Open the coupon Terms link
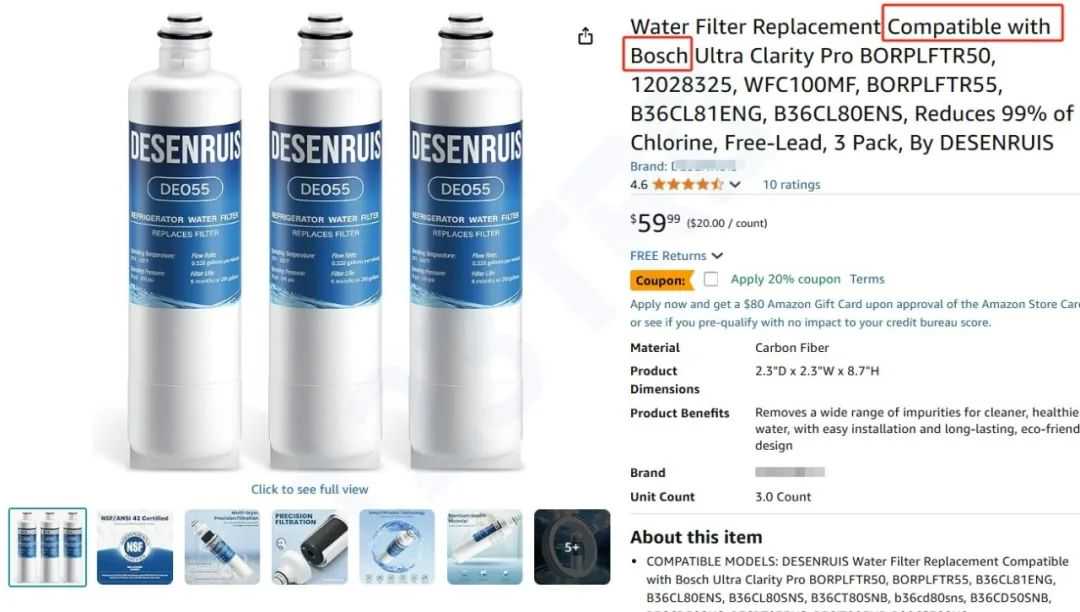The height and width of the screenshot is (612, 1080). [866, 279]
